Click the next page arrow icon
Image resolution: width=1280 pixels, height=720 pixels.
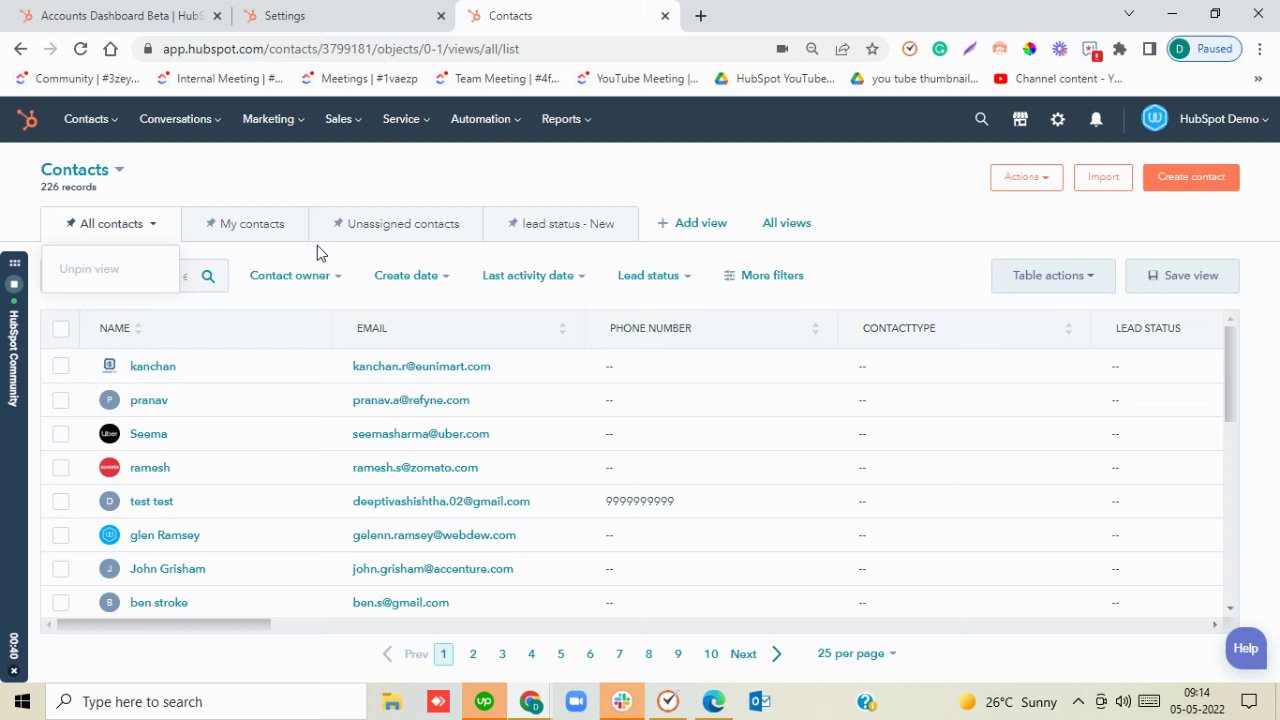tap(776, 654)
